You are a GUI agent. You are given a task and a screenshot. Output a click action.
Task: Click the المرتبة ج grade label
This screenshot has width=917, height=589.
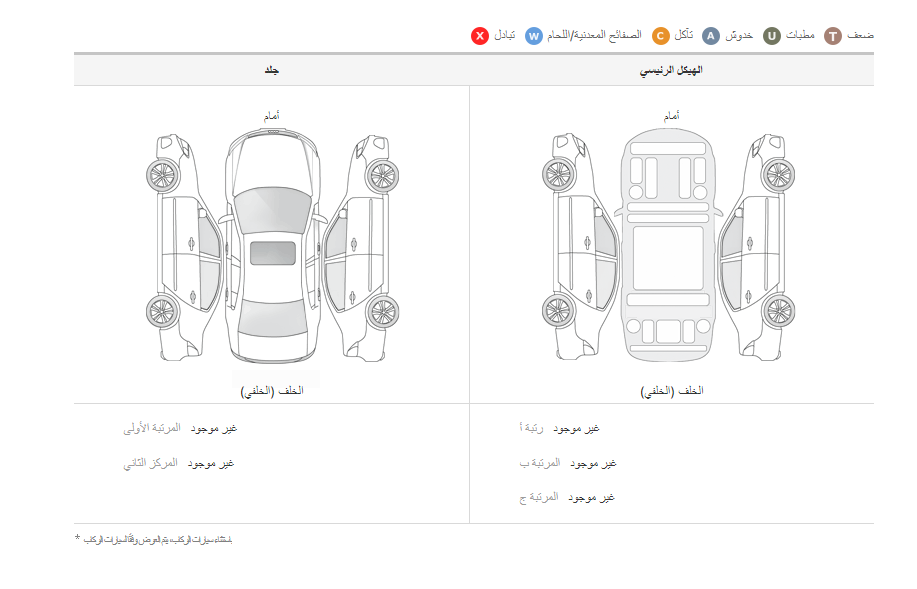pos(539,498)
